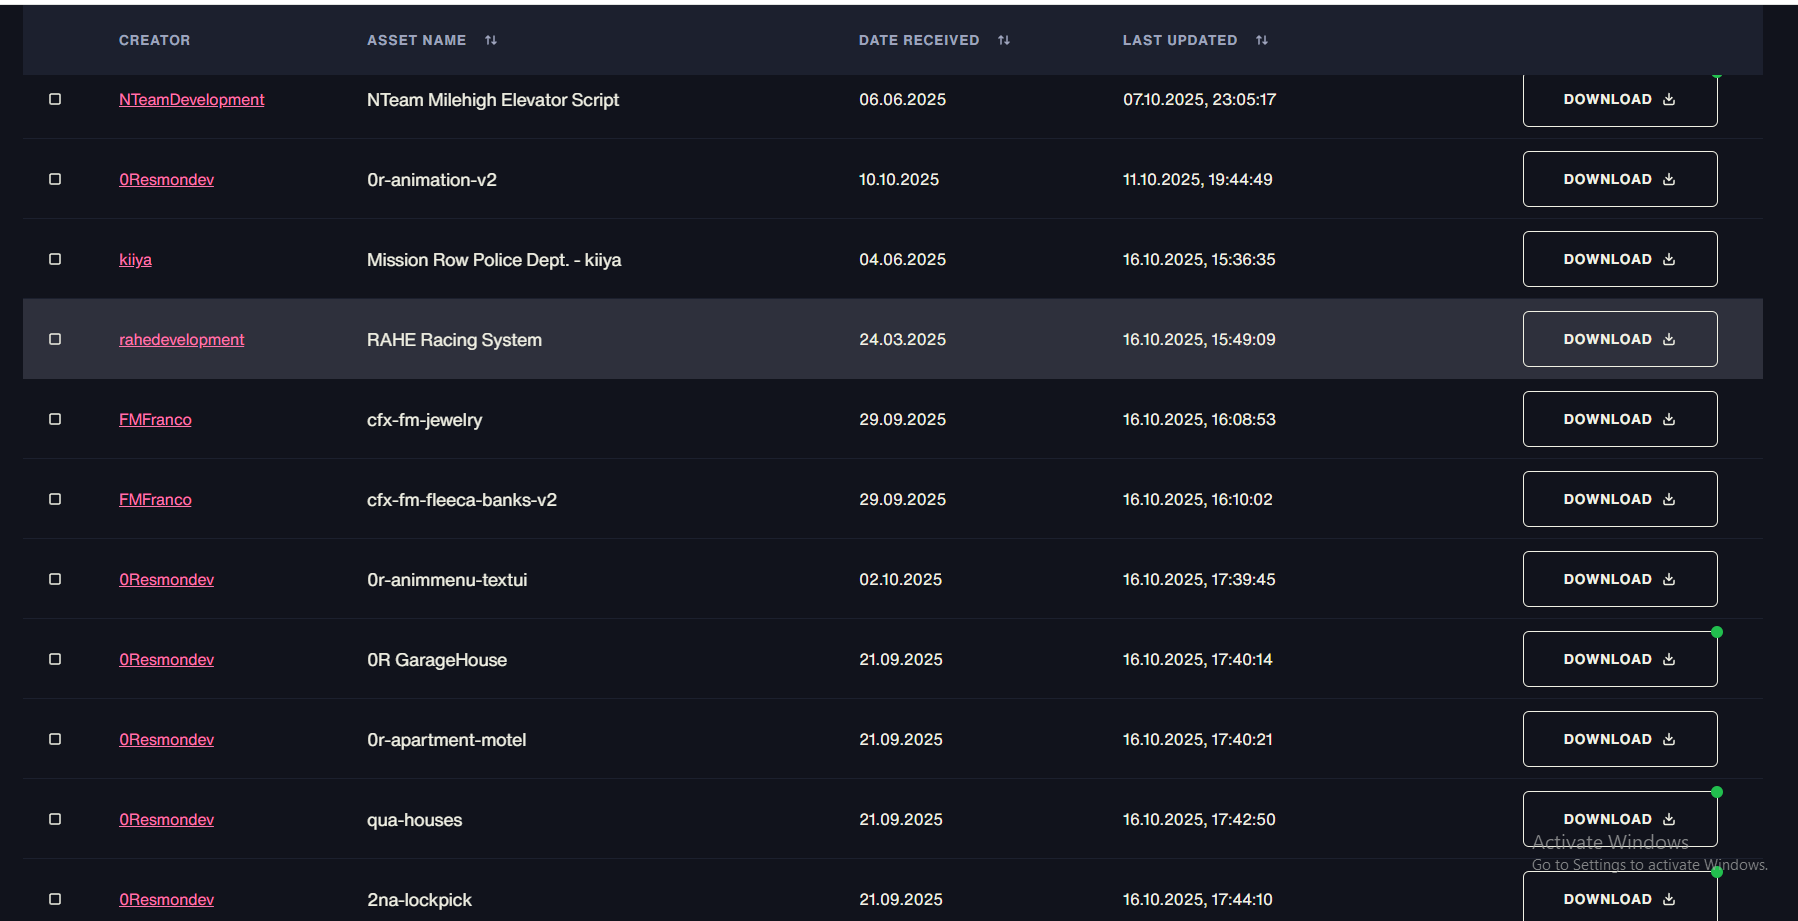Screen dimensions: 1798x921
Task: Open 0Resmondev link beside 2na-lockpick
Action: [166, 899]
